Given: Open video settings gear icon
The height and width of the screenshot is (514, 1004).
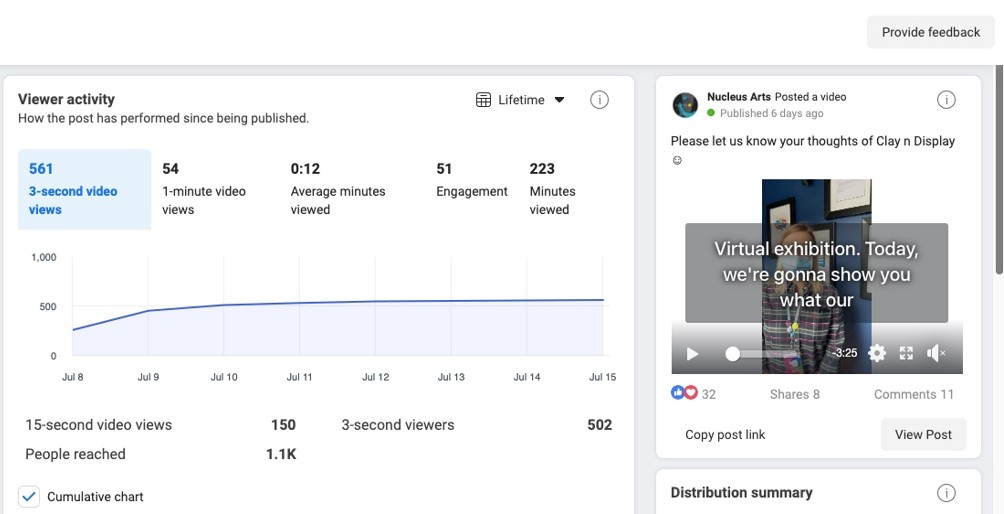Looking at the screenshot, I should (877, 353).
